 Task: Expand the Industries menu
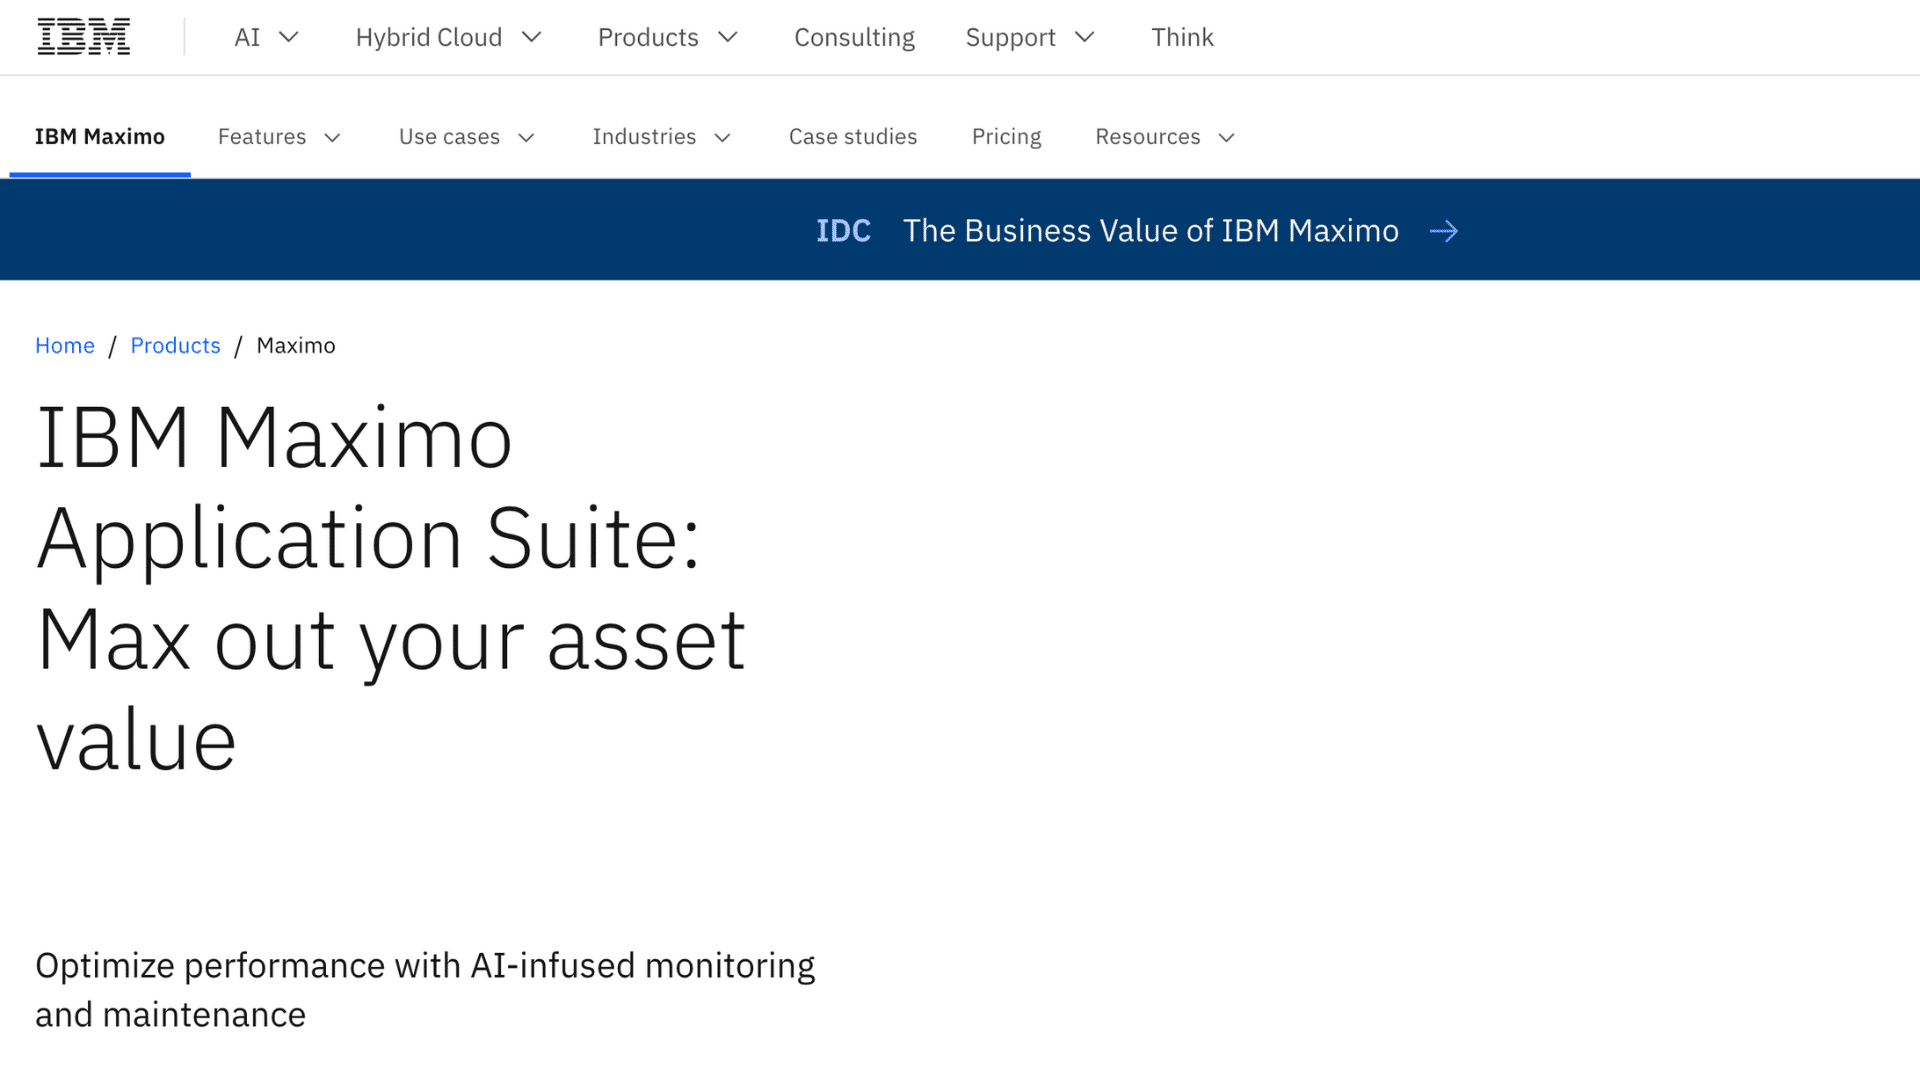(722, 137)
